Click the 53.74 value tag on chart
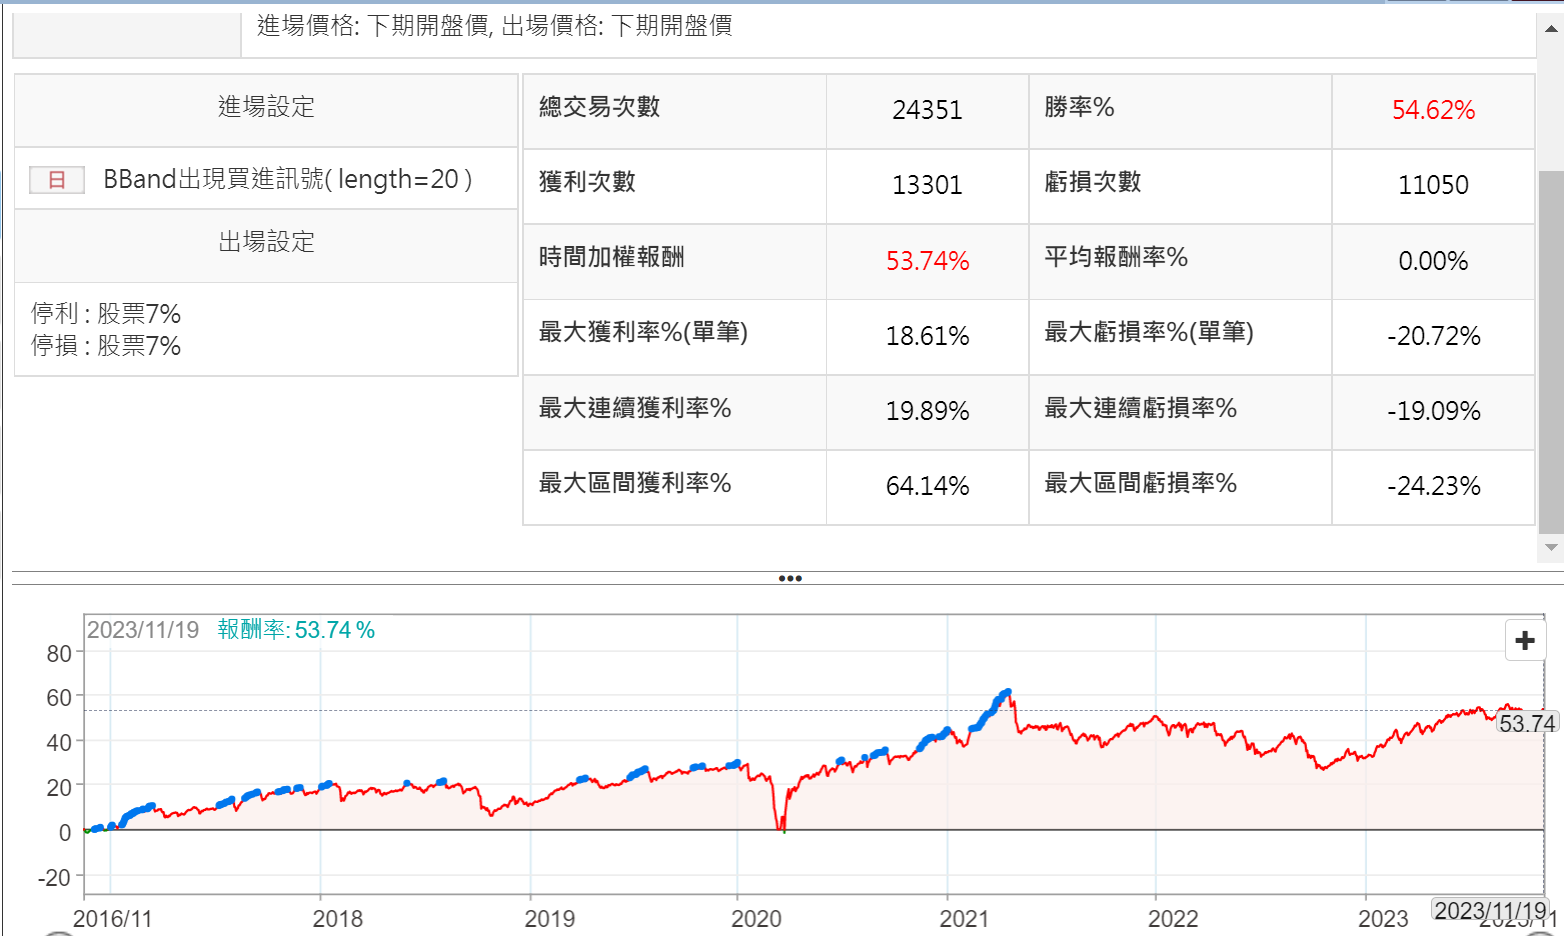The height and width of the screenshot is (936, 1564). (x=1527, y=723)
